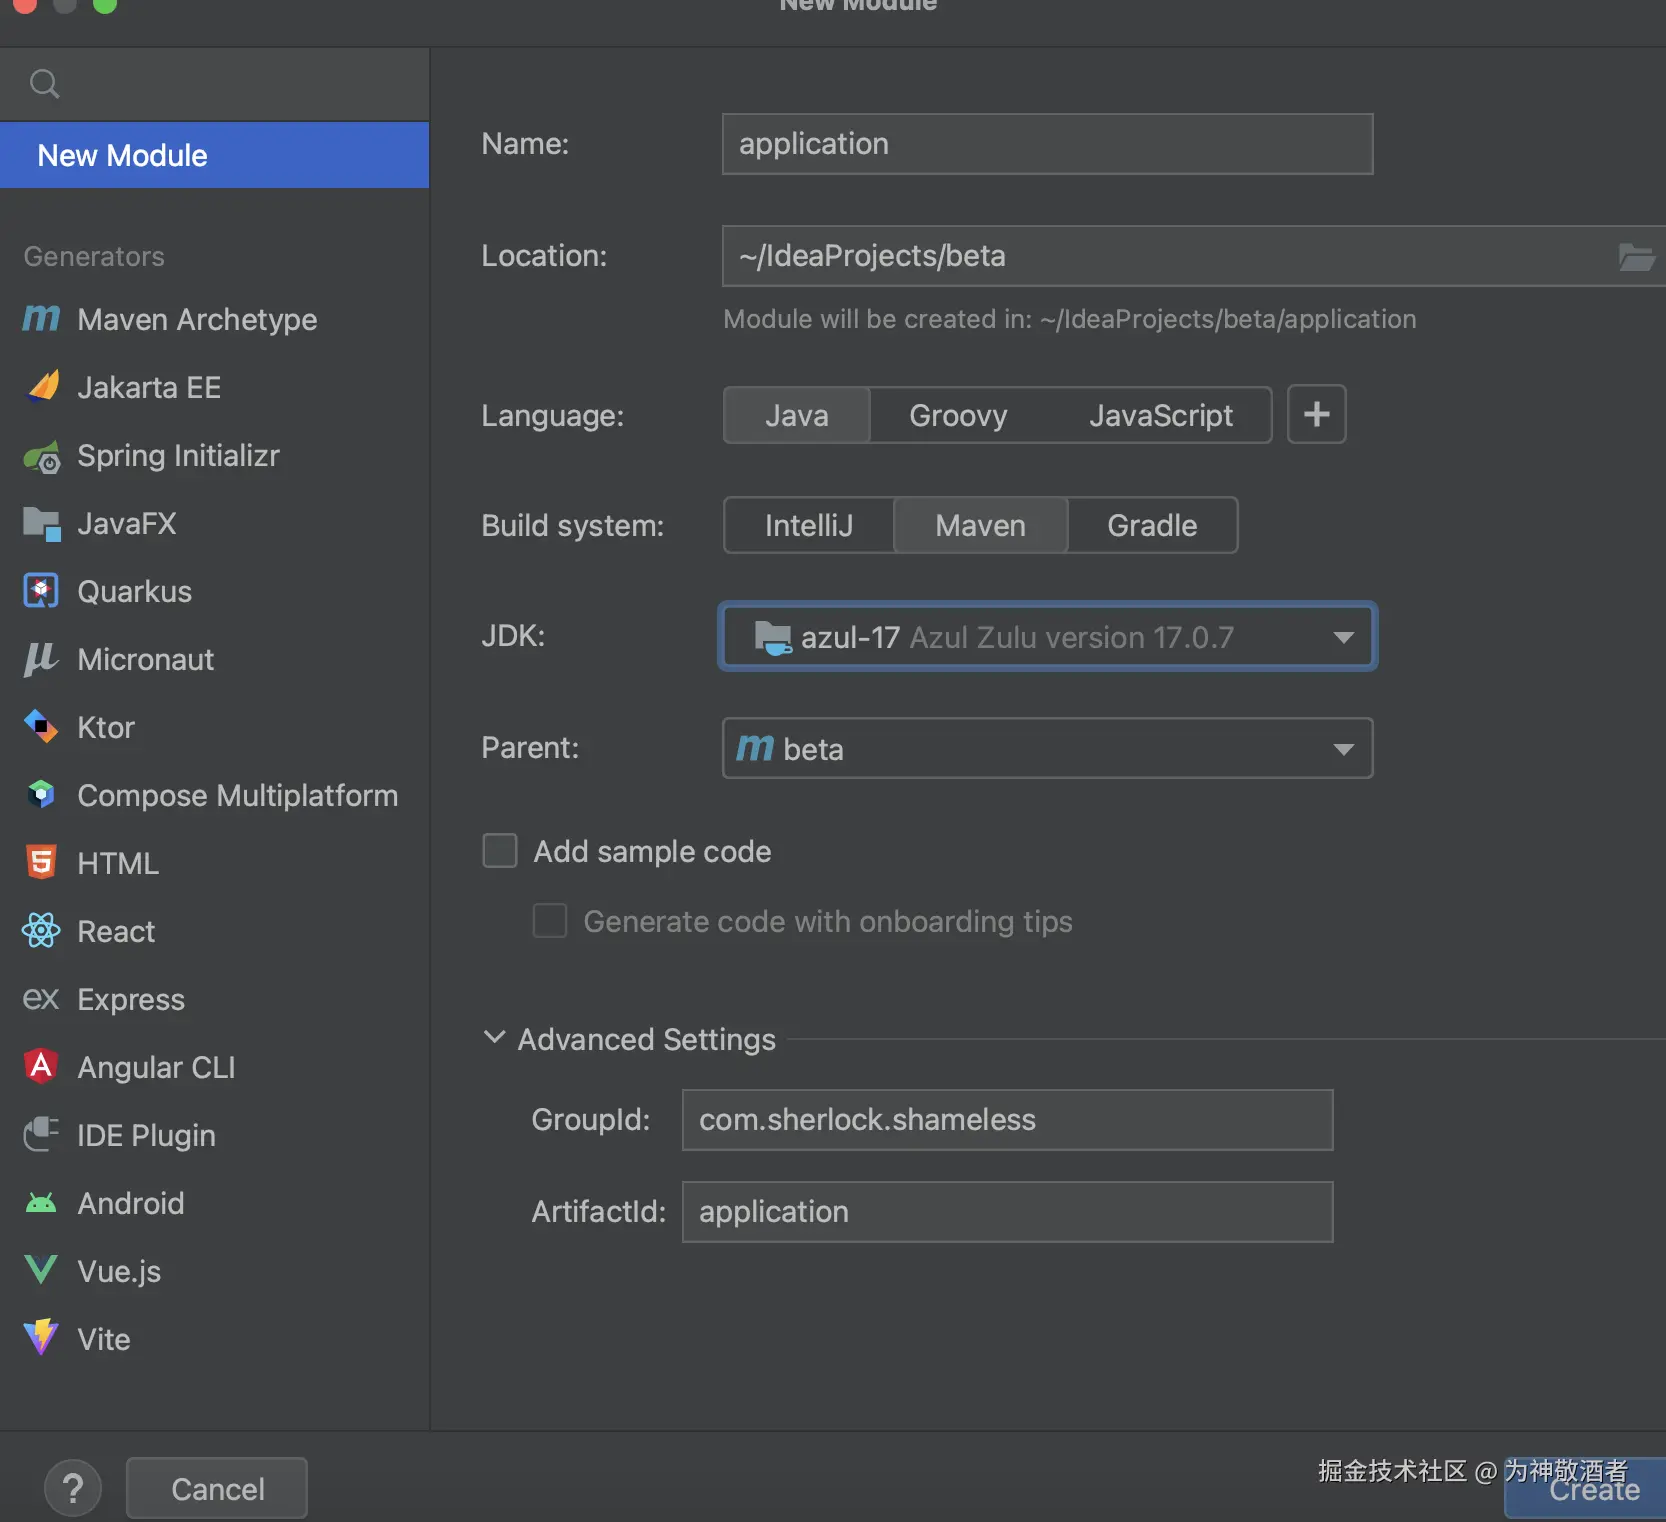The width and height of the screenshot is (1666, 1522).
Task: Click into the GroupId text field
Action: coord(1007,1120)
